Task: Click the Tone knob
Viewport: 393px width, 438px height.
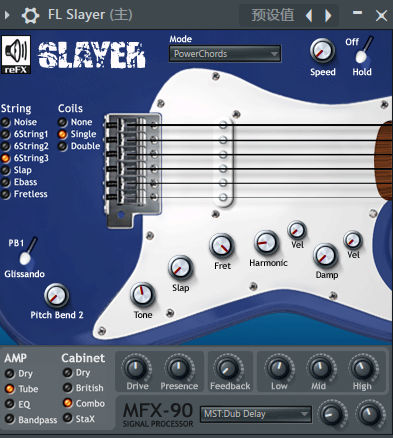Action: tap(142, 295)
